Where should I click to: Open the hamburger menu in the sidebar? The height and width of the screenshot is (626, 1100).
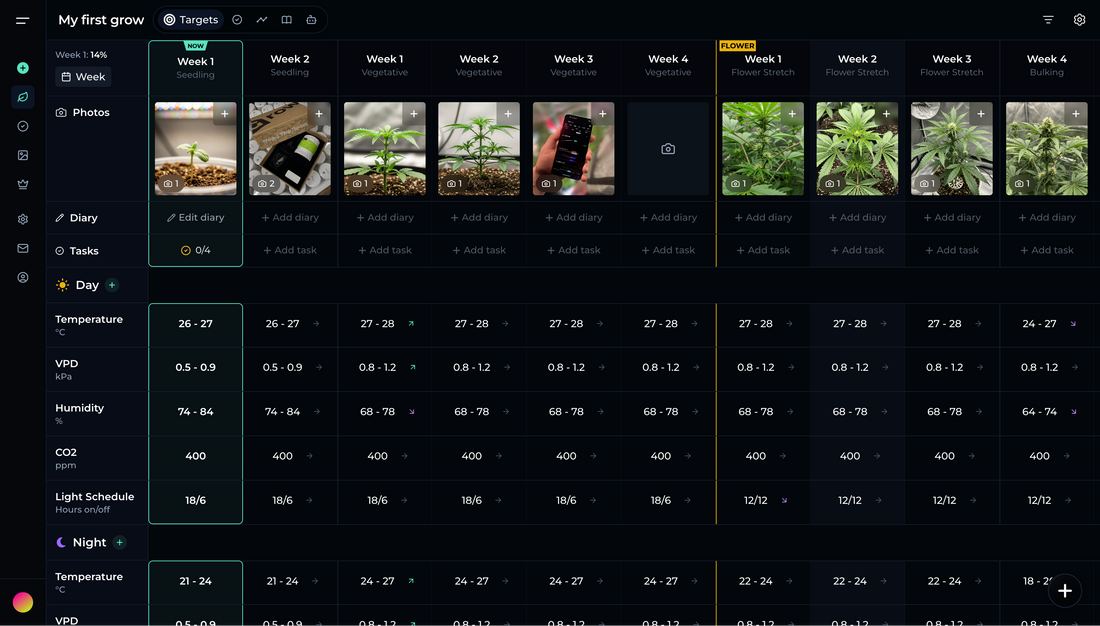(22, 20)
